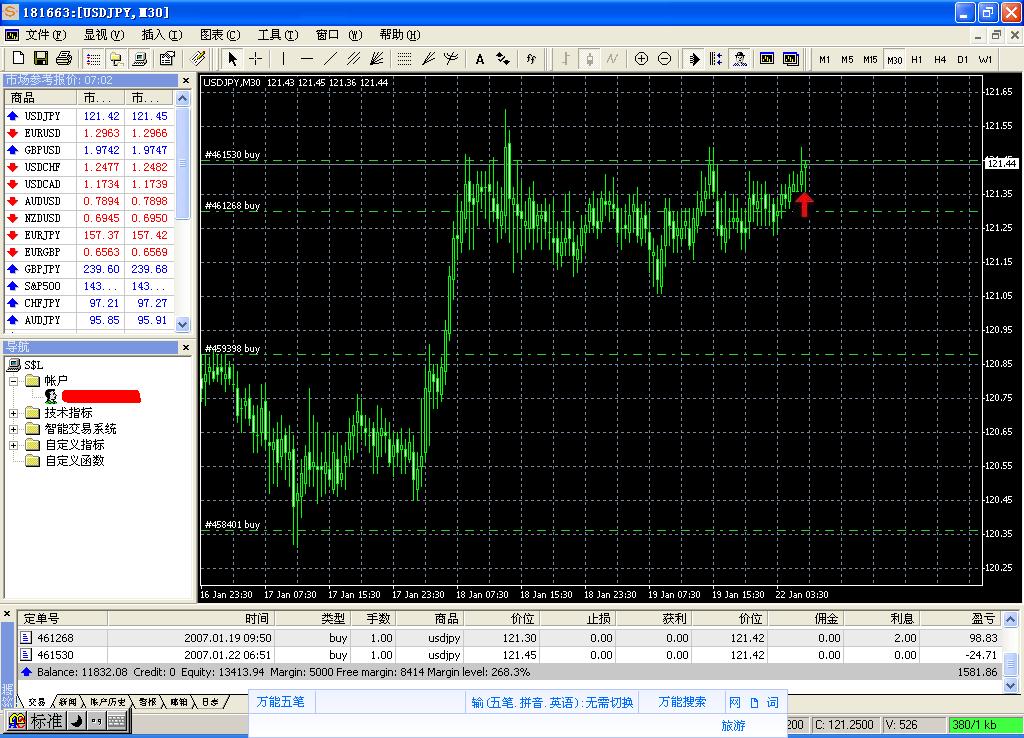Viewport: 1024px width, 738px height.
Task: Switch to the D1 timeframe
Action: coord(962,60)
